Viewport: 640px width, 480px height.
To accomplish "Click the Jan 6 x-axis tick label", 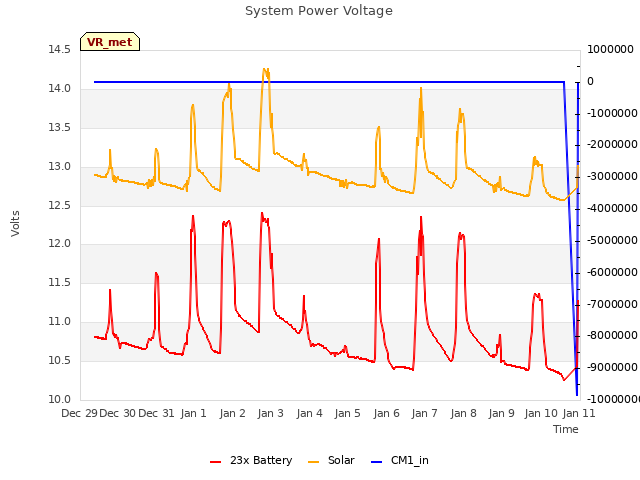I will [x=387, y=413].
